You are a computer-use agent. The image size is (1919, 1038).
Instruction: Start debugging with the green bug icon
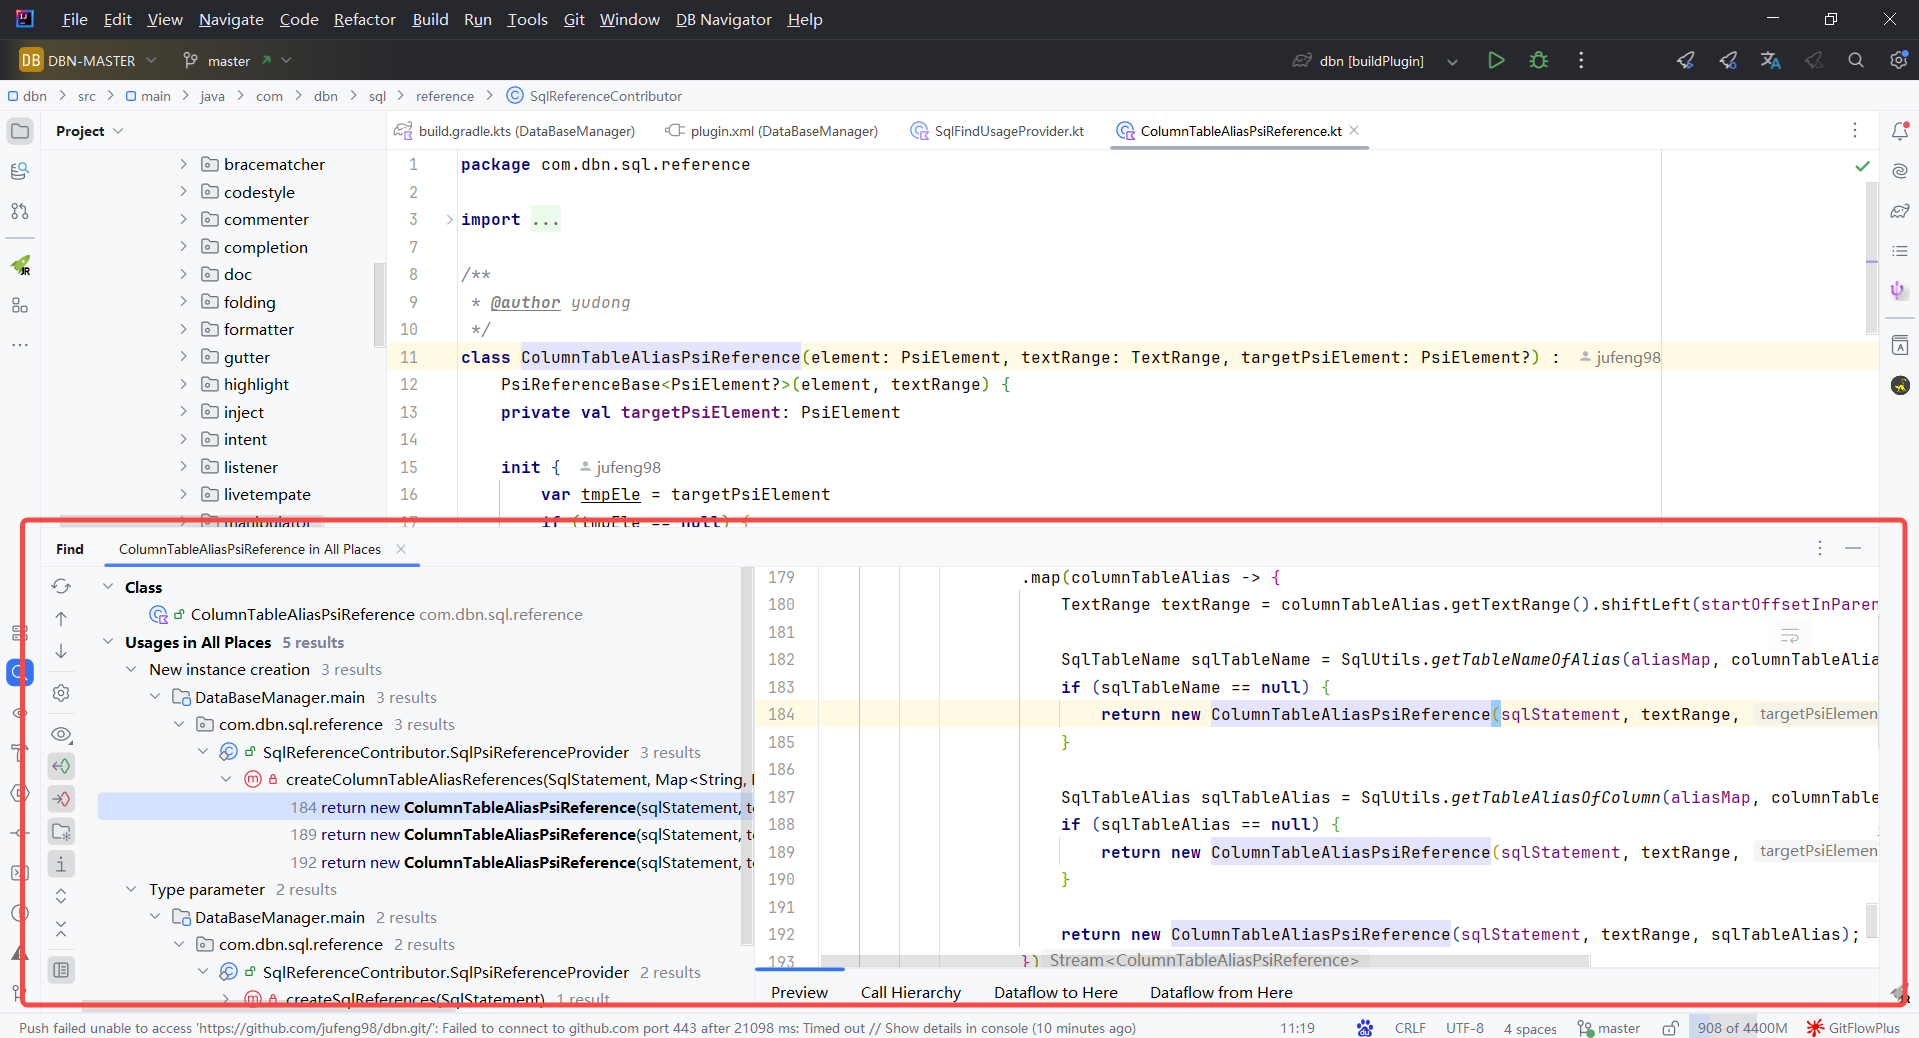[1539, 61]
